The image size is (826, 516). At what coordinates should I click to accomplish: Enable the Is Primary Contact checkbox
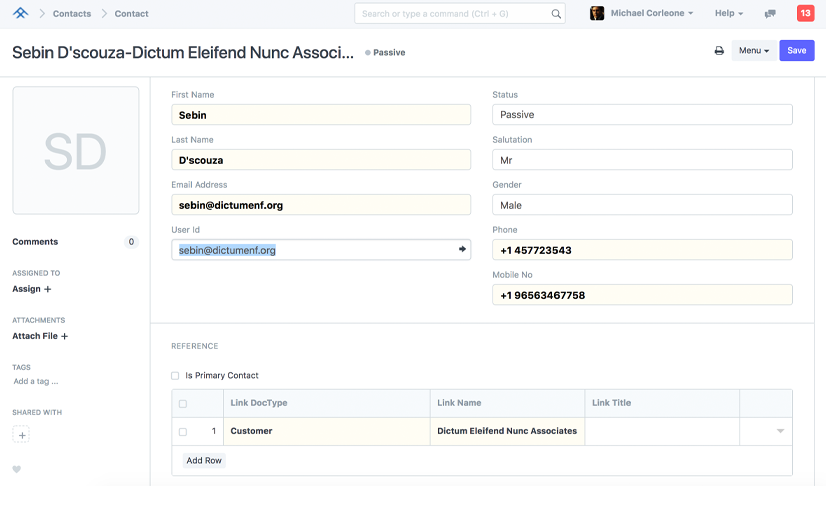(x=175, y=376)
